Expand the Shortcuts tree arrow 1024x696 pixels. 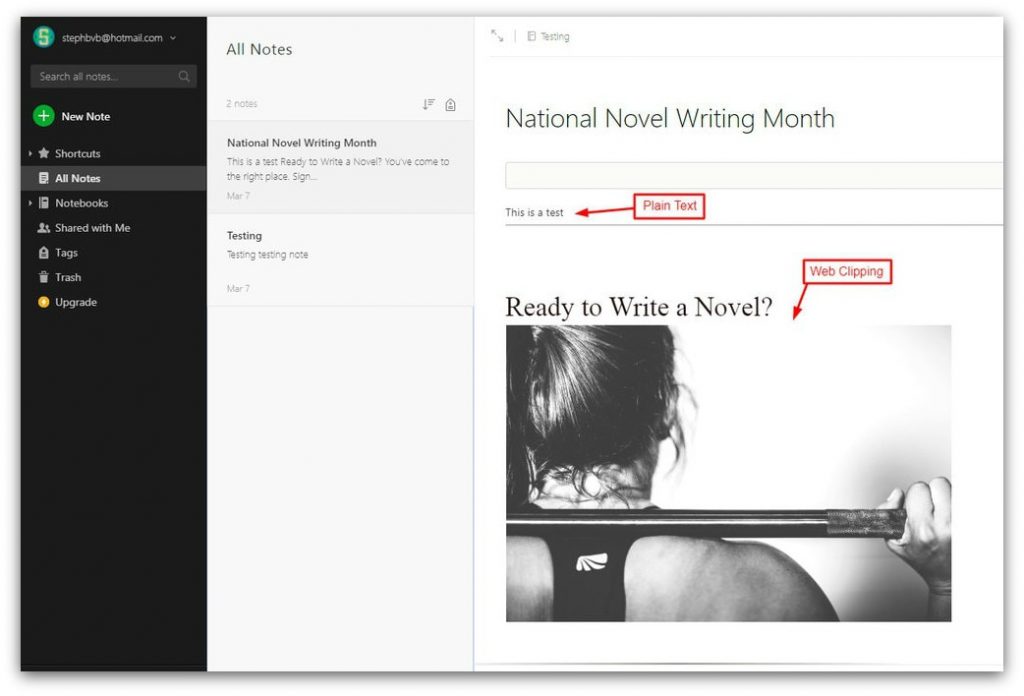30,153
